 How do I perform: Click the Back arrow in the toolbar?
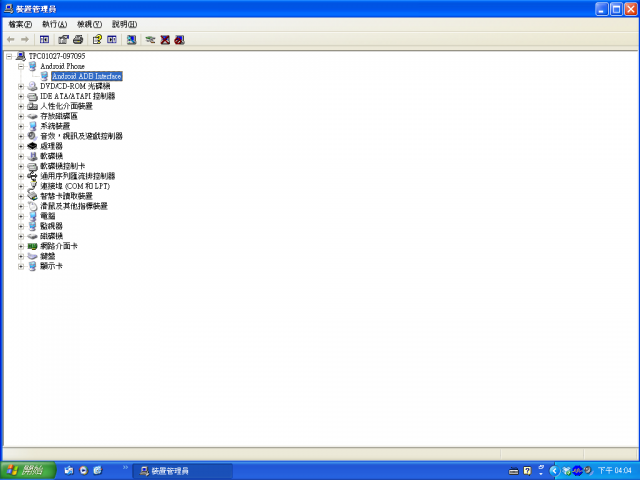pos(11,40)
